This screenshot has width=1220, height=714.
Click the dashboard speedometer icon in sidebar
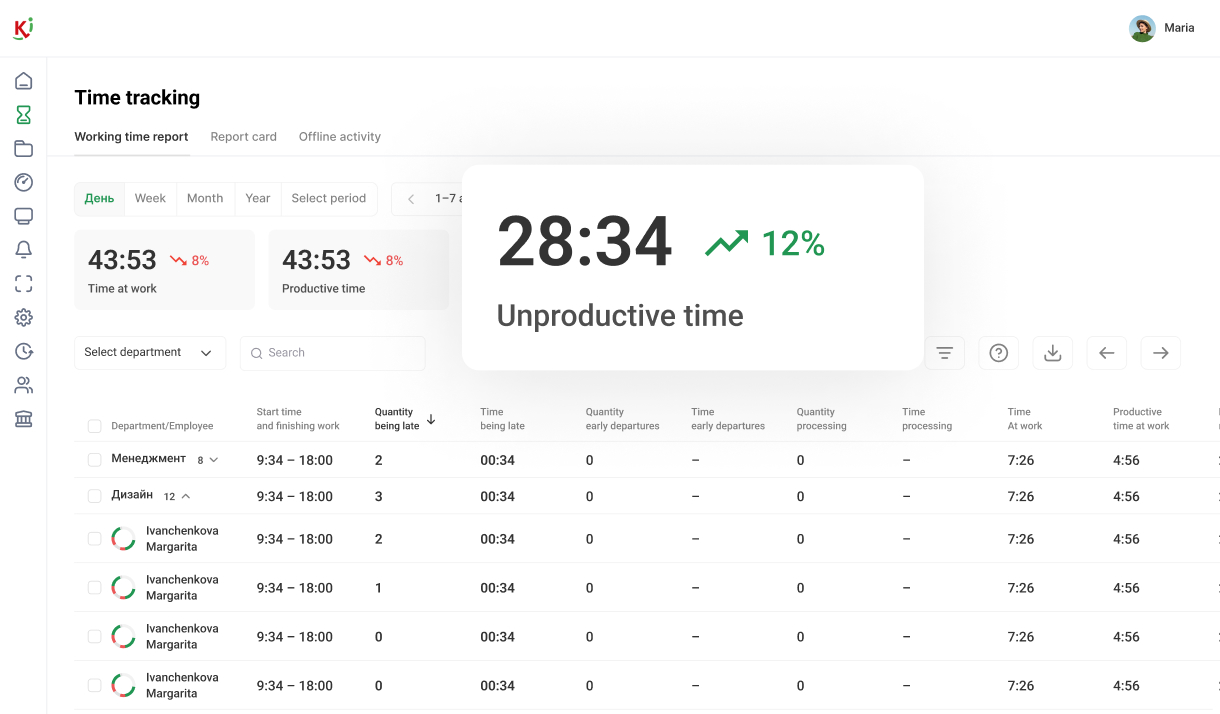[23, 182]
